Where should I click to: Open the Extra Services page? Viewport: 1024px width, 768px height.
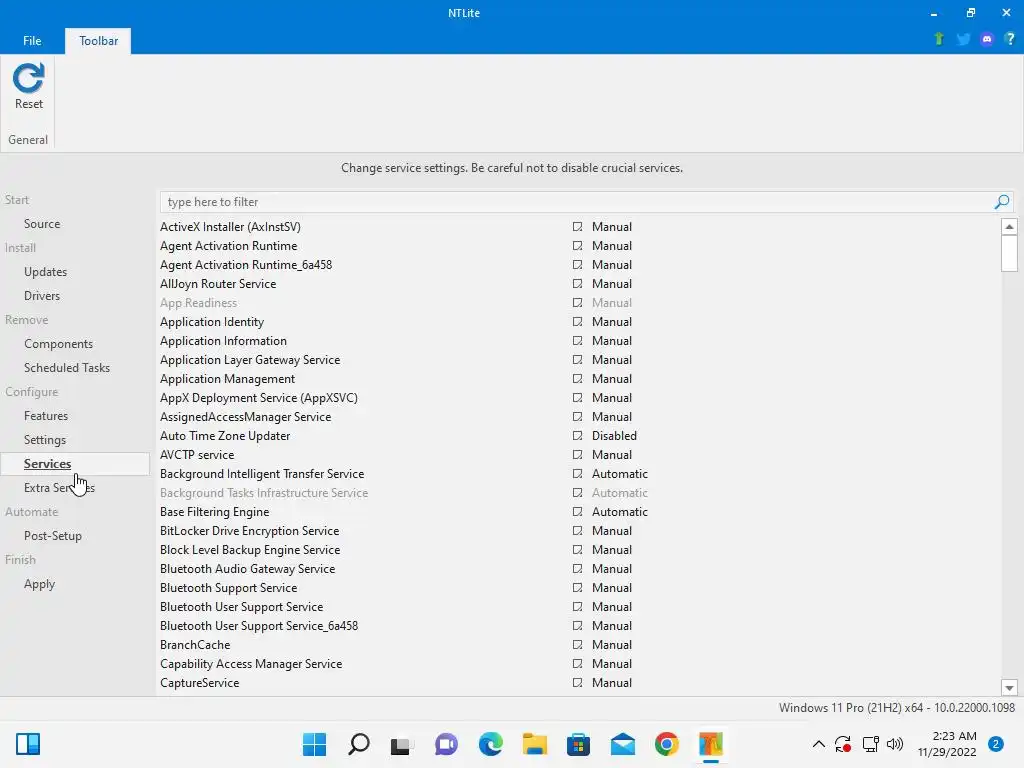pos(59,488)
